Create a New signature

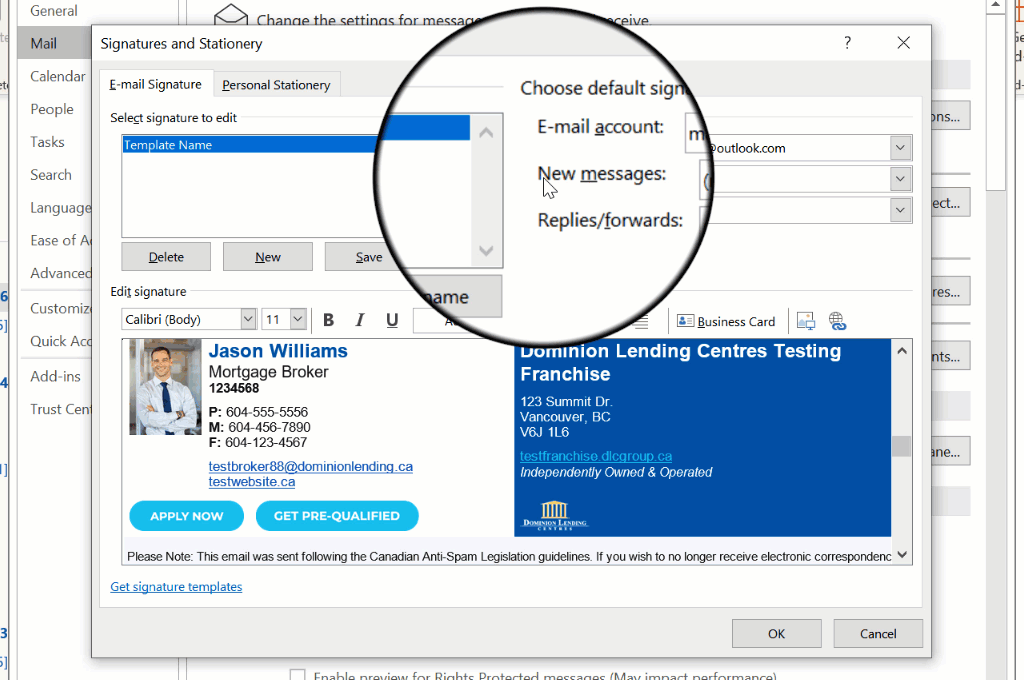[x=268, y=257]
